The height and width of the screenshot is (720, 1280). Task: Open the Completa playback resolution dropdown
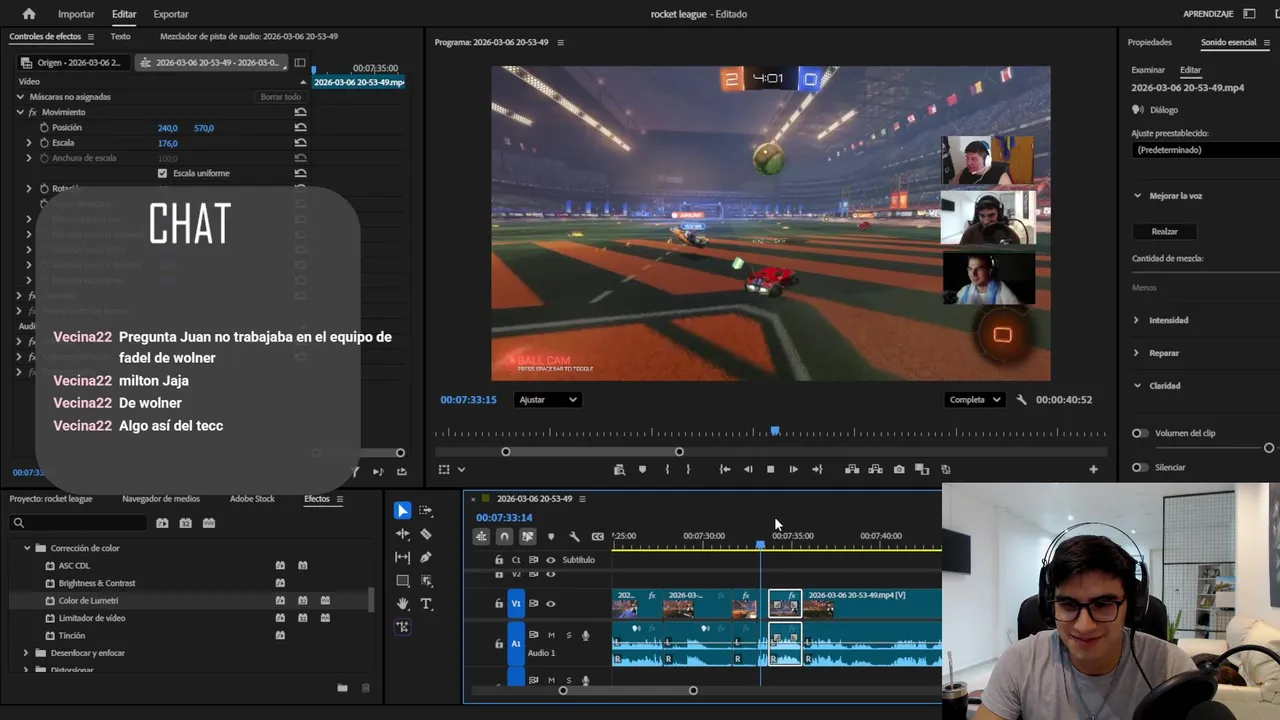(975, 400)
